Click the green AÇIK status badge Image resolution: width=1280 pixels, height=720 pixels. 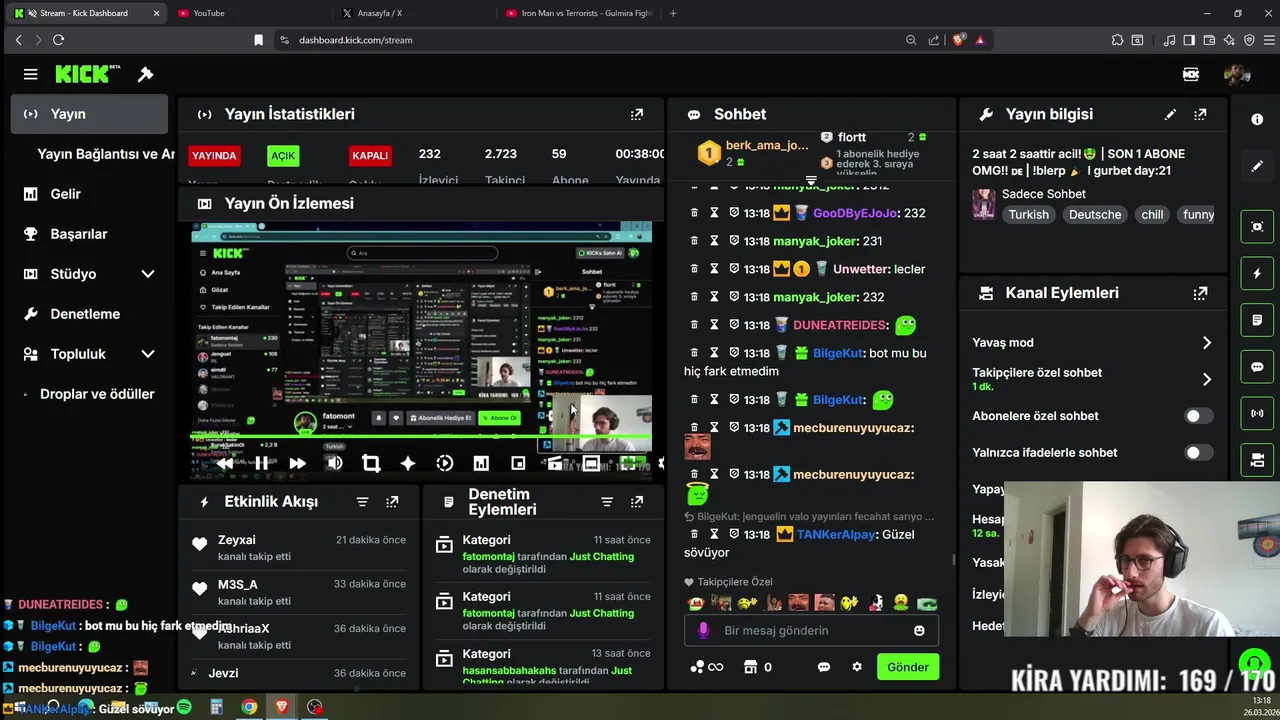point(283,156)
